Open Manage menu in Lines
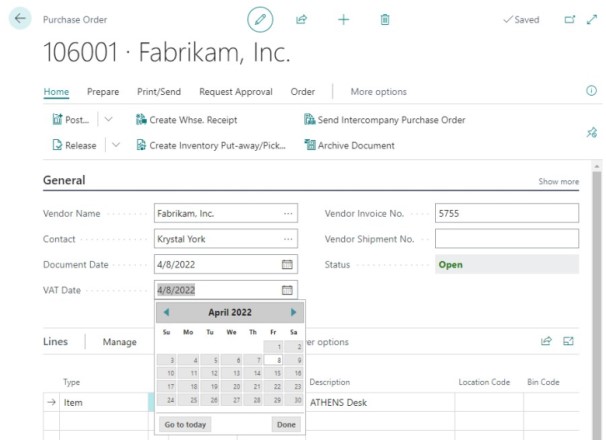 119,342
